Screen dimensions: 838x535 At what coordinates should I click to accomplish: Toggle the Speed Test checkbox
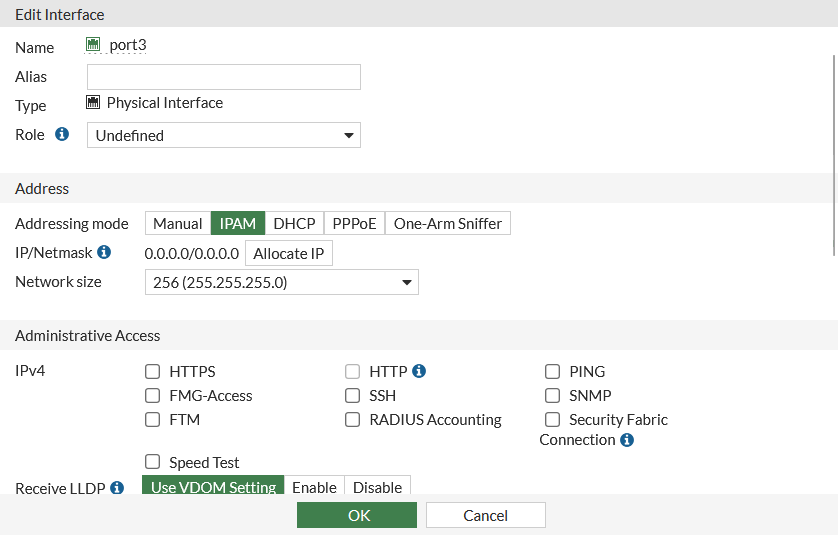(153, 462)
